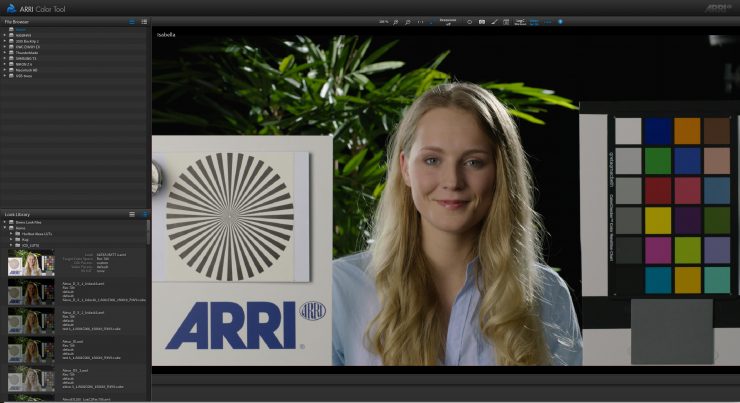The image size is (740, 403).
Task: Switch File Browser to list view icon
Action: click(132, 21)
